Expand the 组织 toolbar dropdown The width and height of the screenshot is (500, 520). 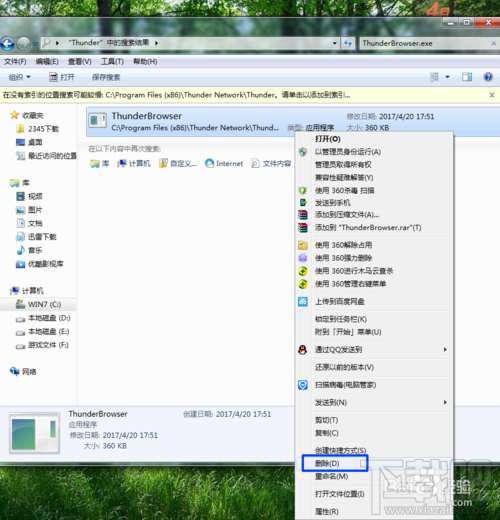pyautogui.click(x=19, y=77)
